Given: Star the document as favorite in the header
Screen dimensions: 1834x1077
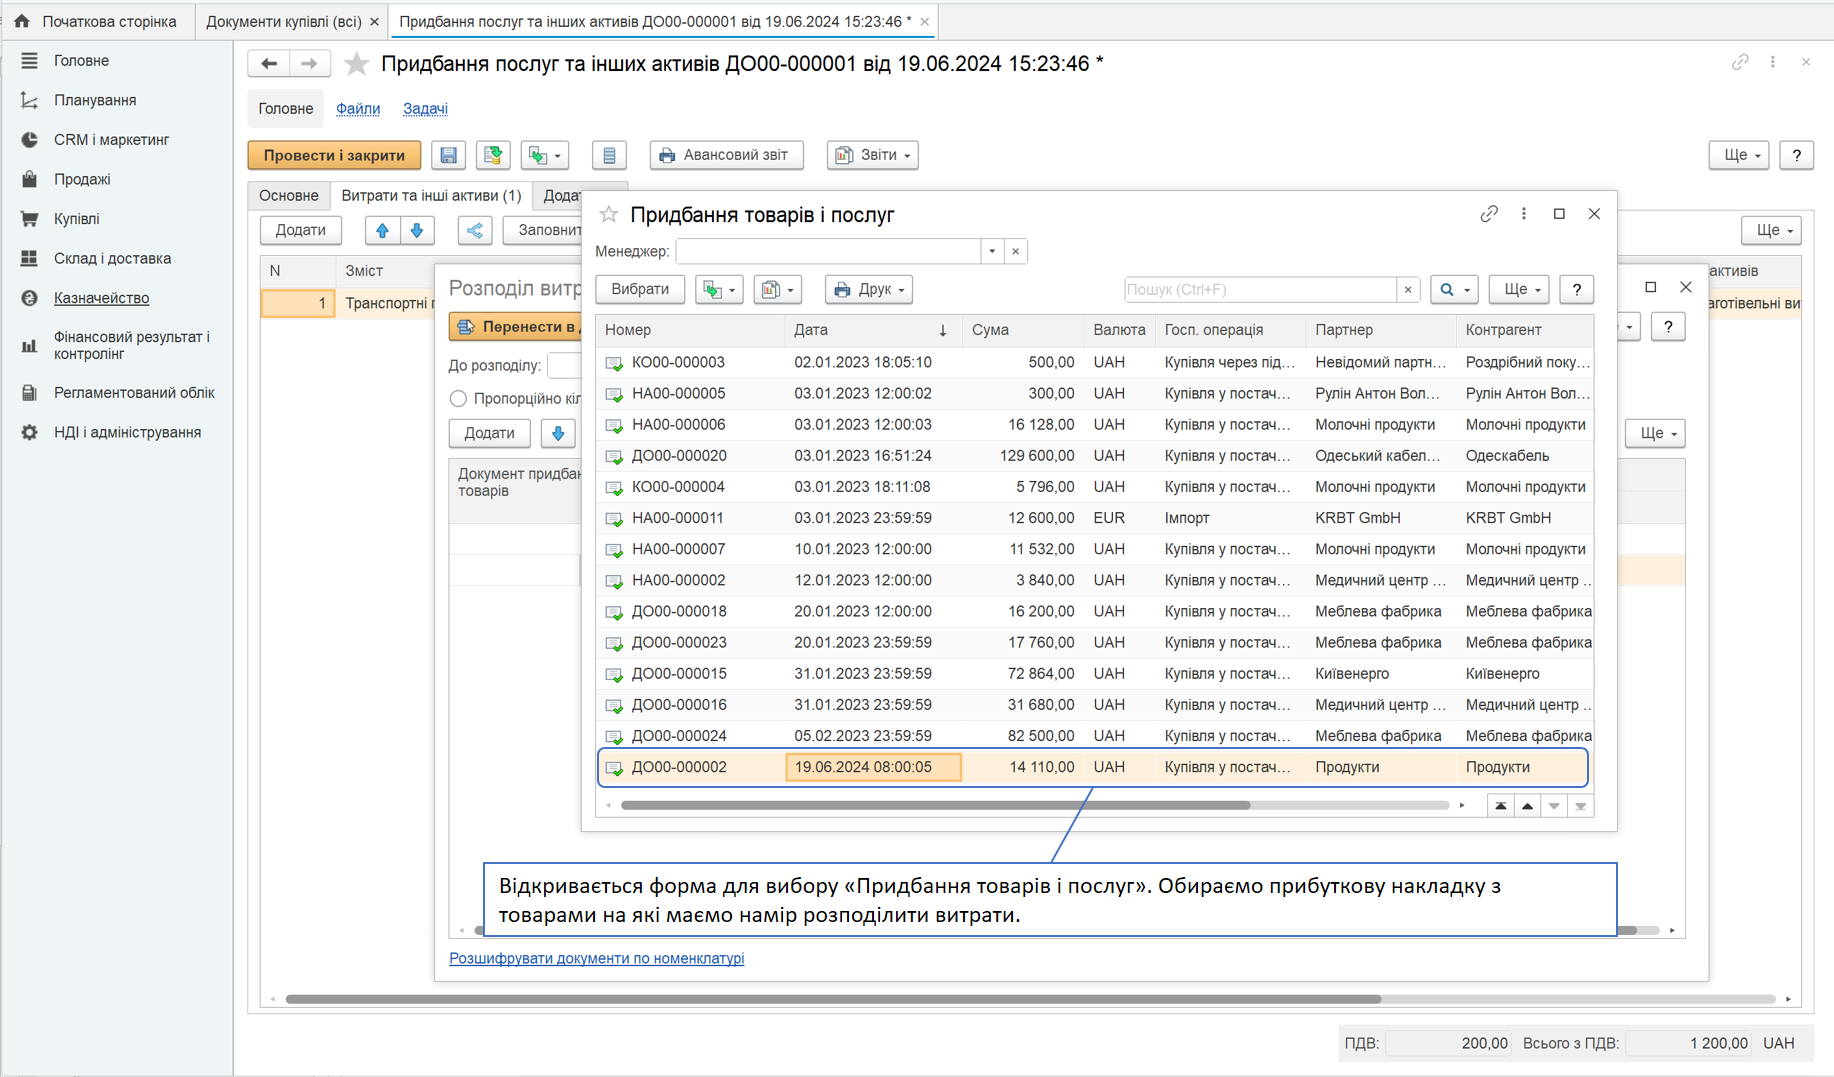Looking at the screenshot, I should pyautogui.click(x=356, y=64).
